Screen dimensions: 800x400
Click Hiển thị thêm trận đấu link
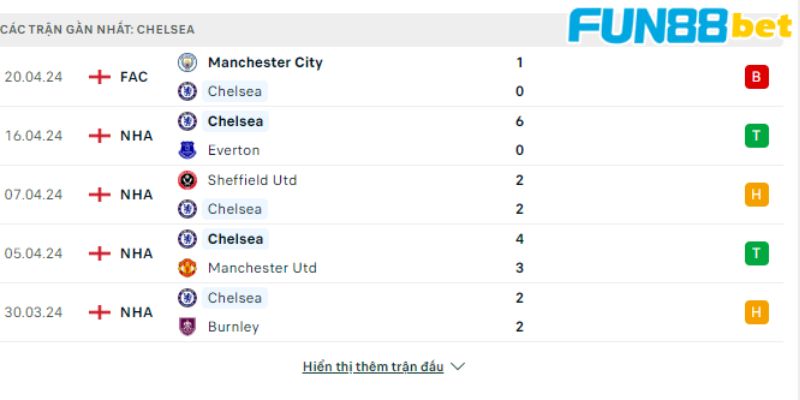[373, 367]
